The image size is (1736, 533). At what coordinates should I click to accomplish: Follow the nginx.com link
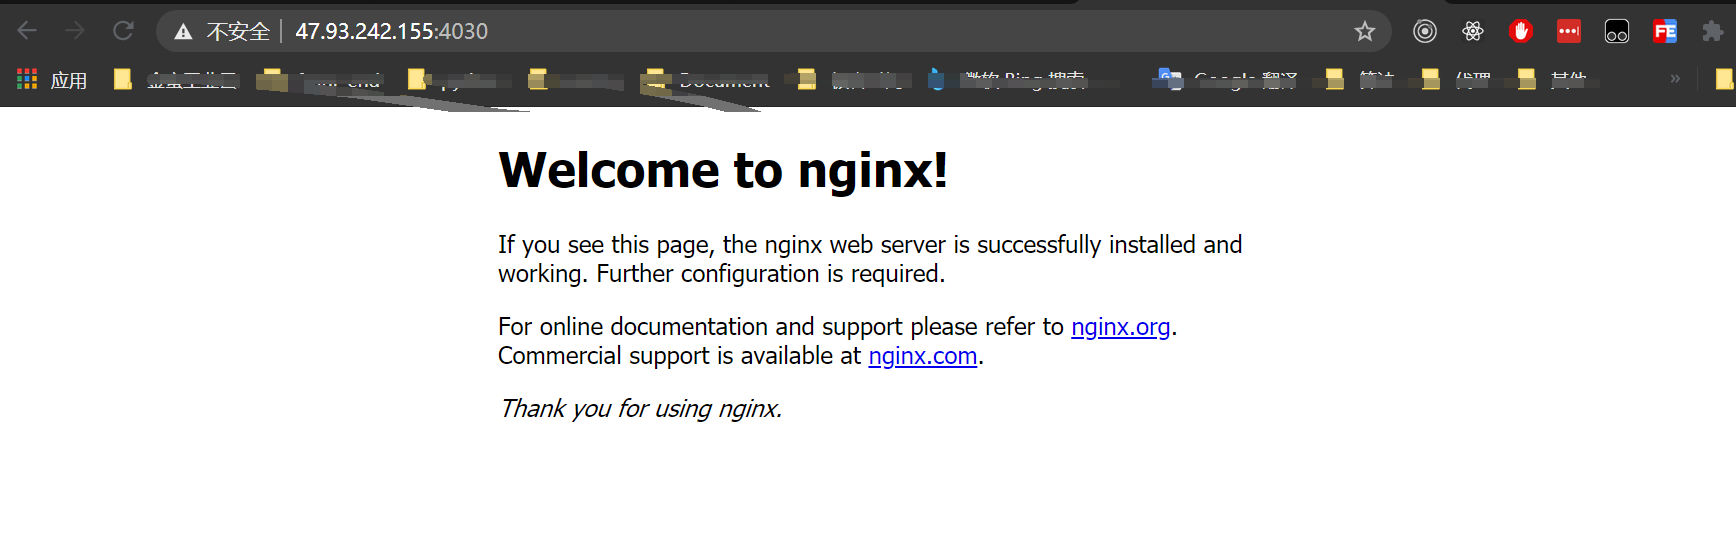click(x=922, y=356)
